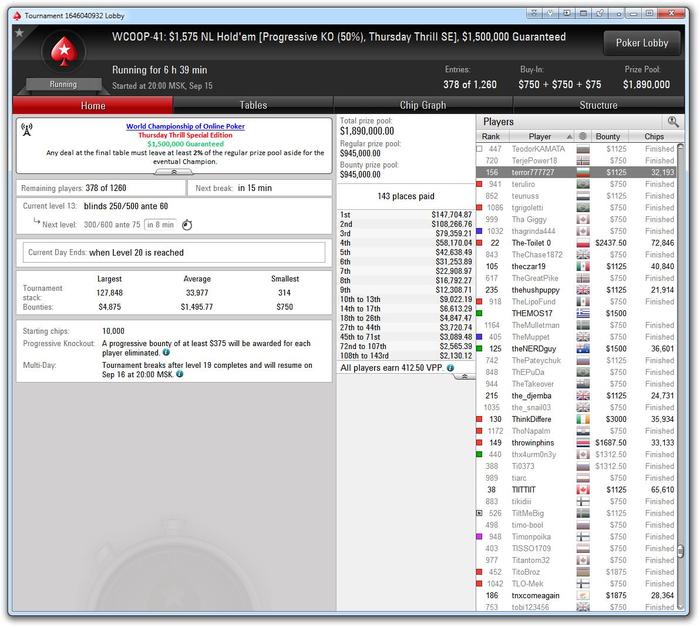Click the red color label beside teruliro
Image resolution: width=700 pixels, height=627 pixels.
pos(479,184)
